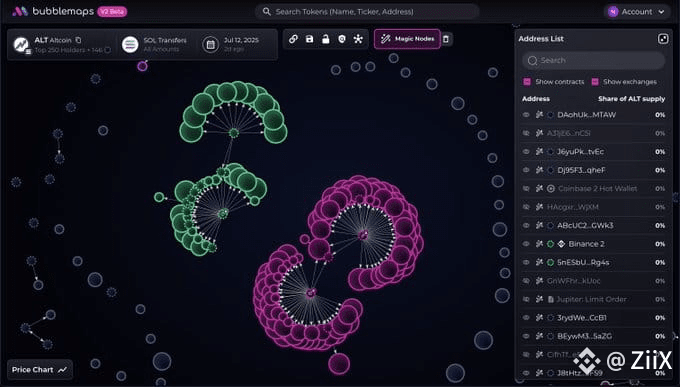Click the token search field
The width and height of the screenshot is (680, 387).
367,12
